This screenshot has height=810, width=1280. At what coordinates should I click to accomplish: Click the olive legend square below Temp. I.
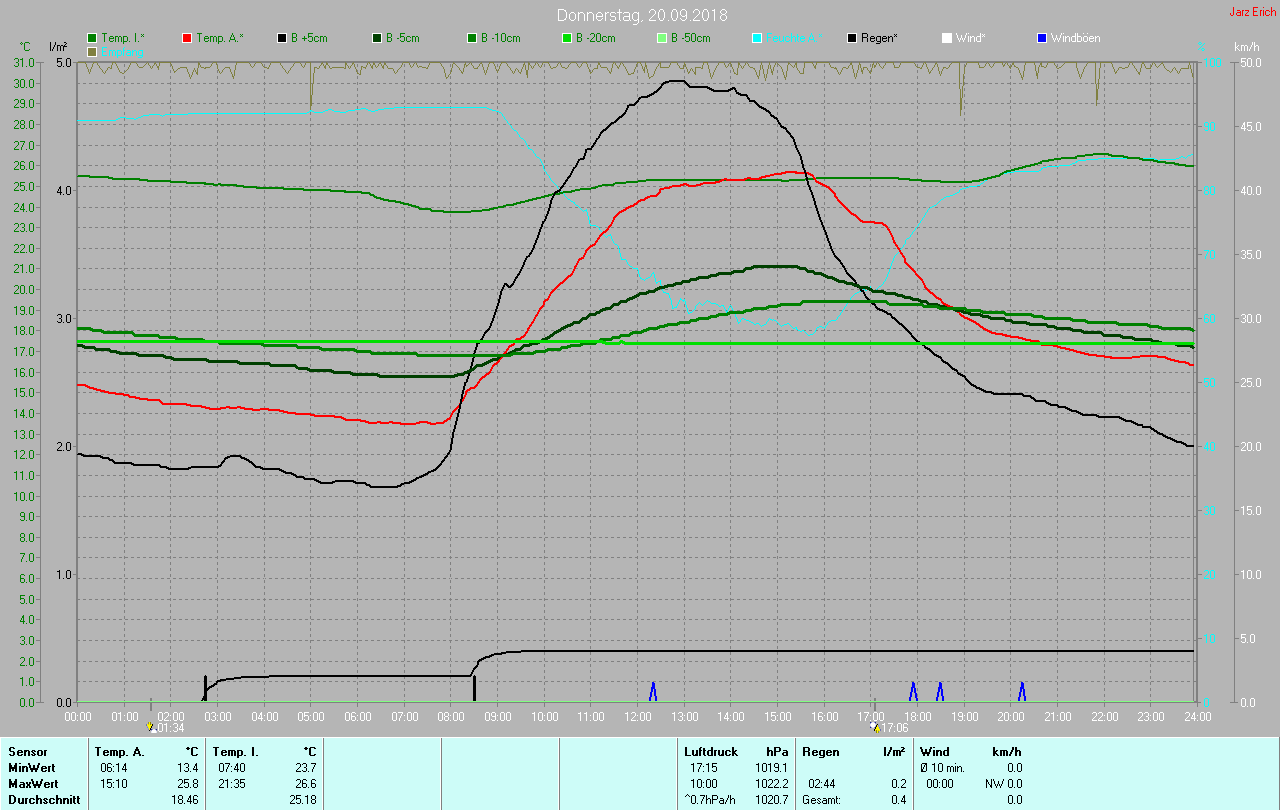pyautogui.click(x=92, y=51)
